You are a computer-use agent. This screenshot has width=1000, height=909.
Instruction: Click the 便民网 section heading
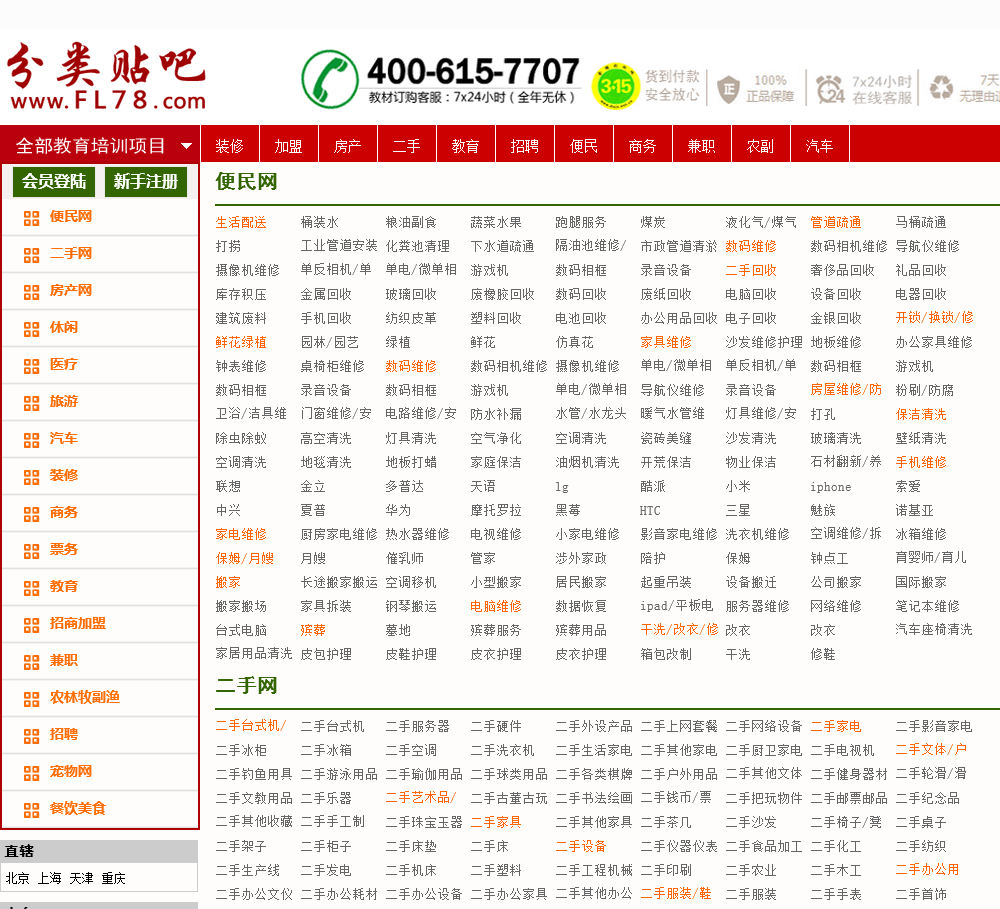pyautogui.click(x=246, y=182)
